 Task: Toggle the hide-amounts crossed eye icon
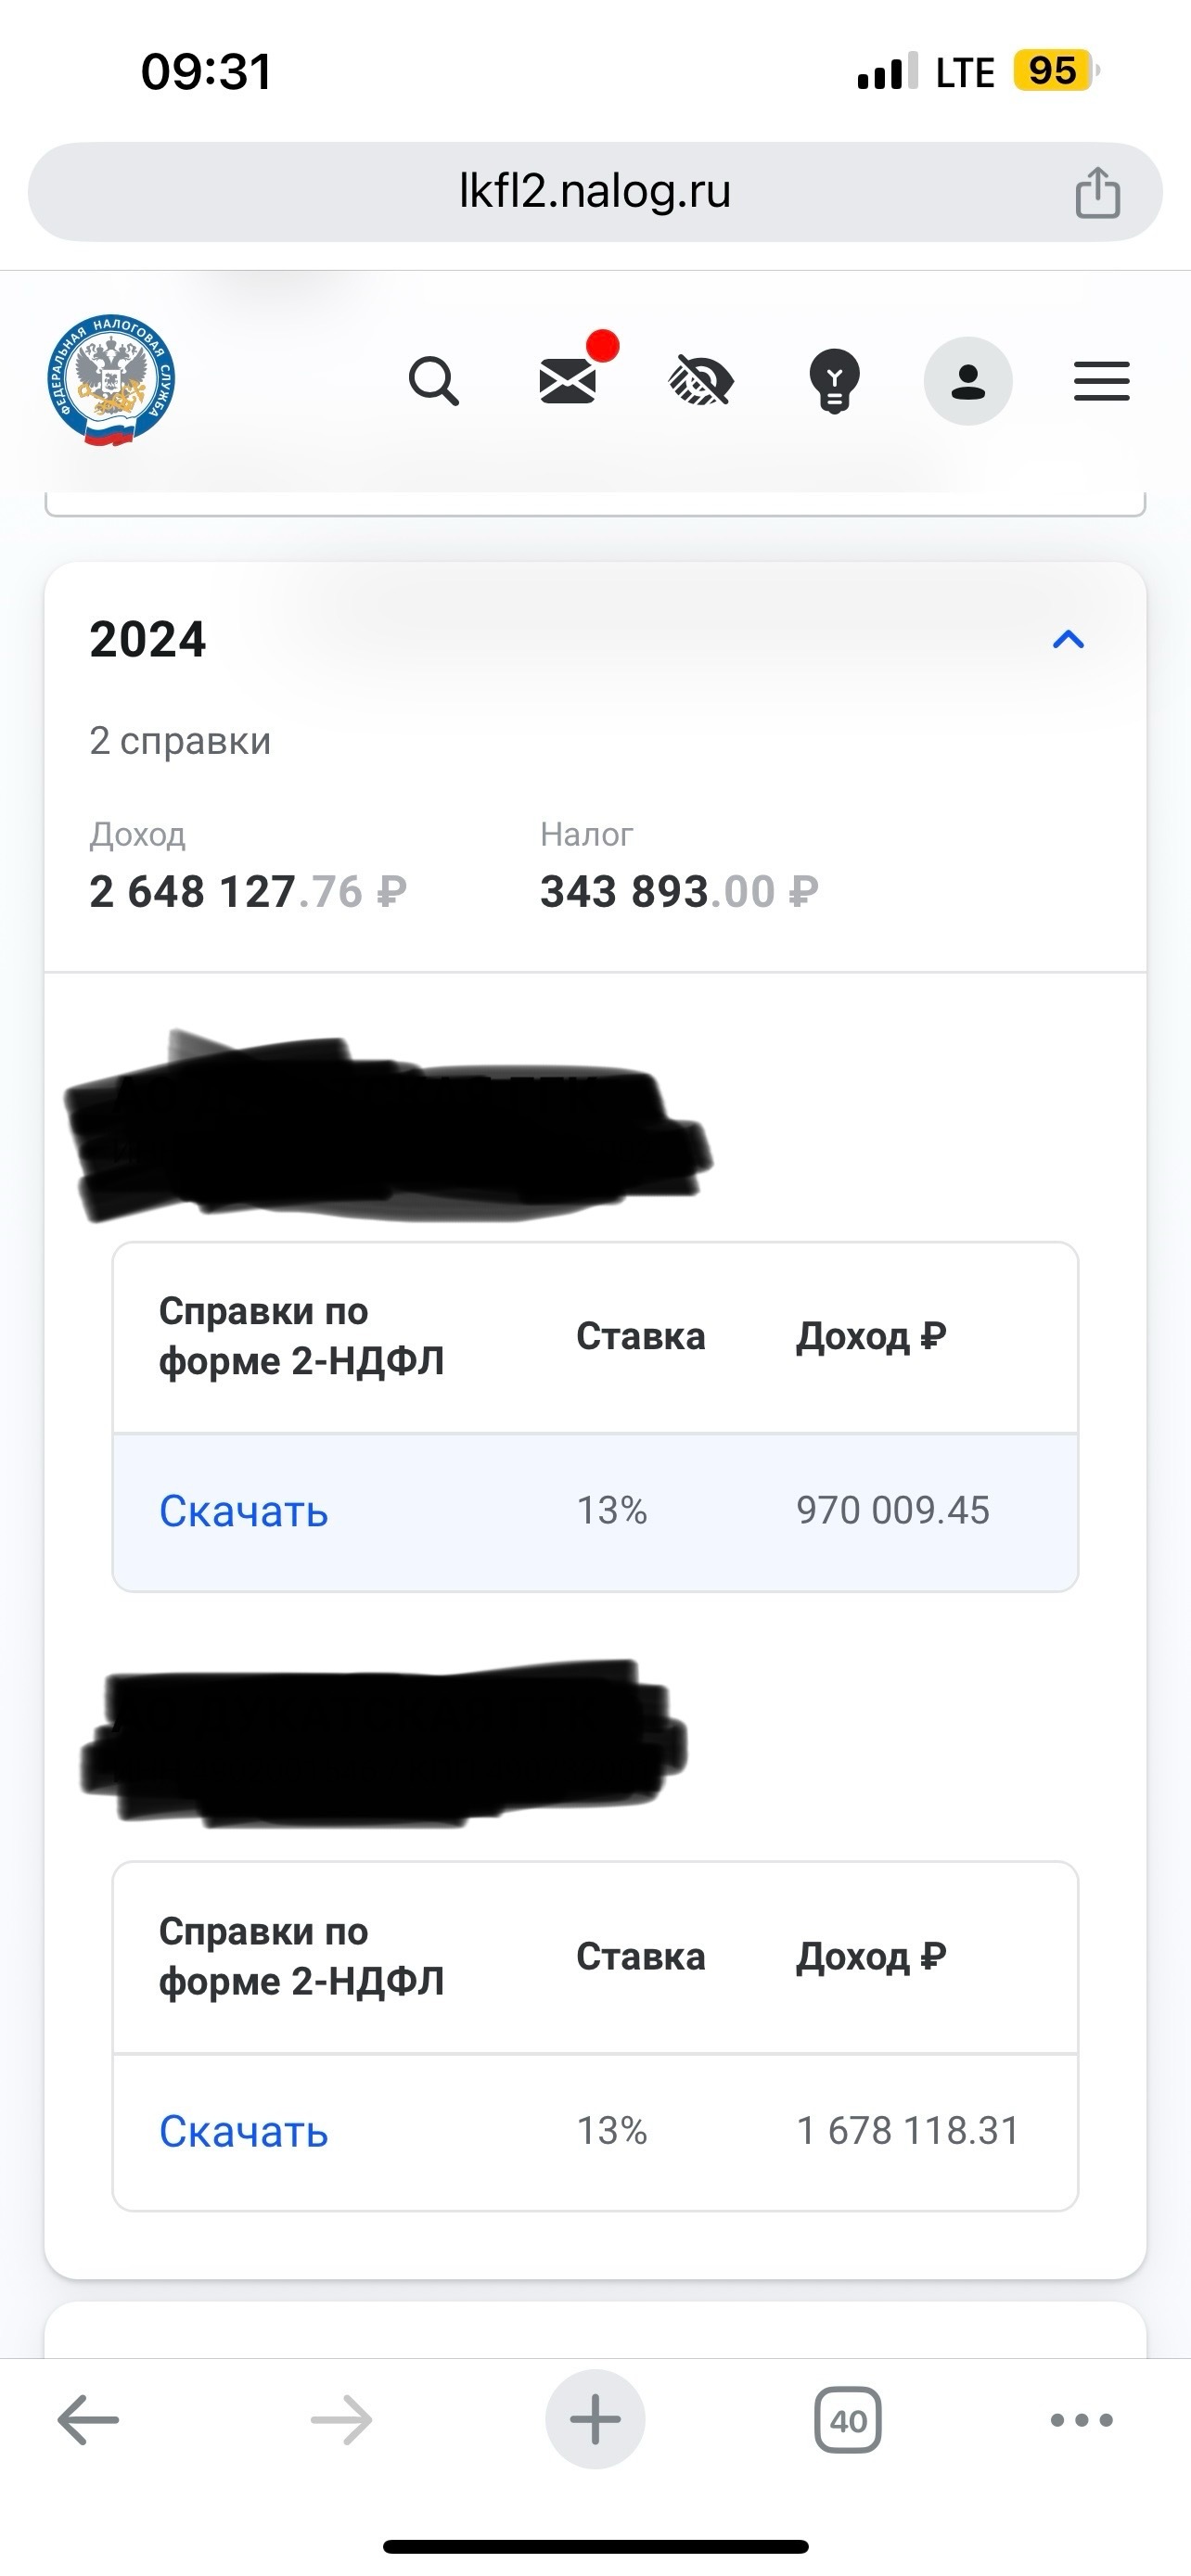click(700, 381)
